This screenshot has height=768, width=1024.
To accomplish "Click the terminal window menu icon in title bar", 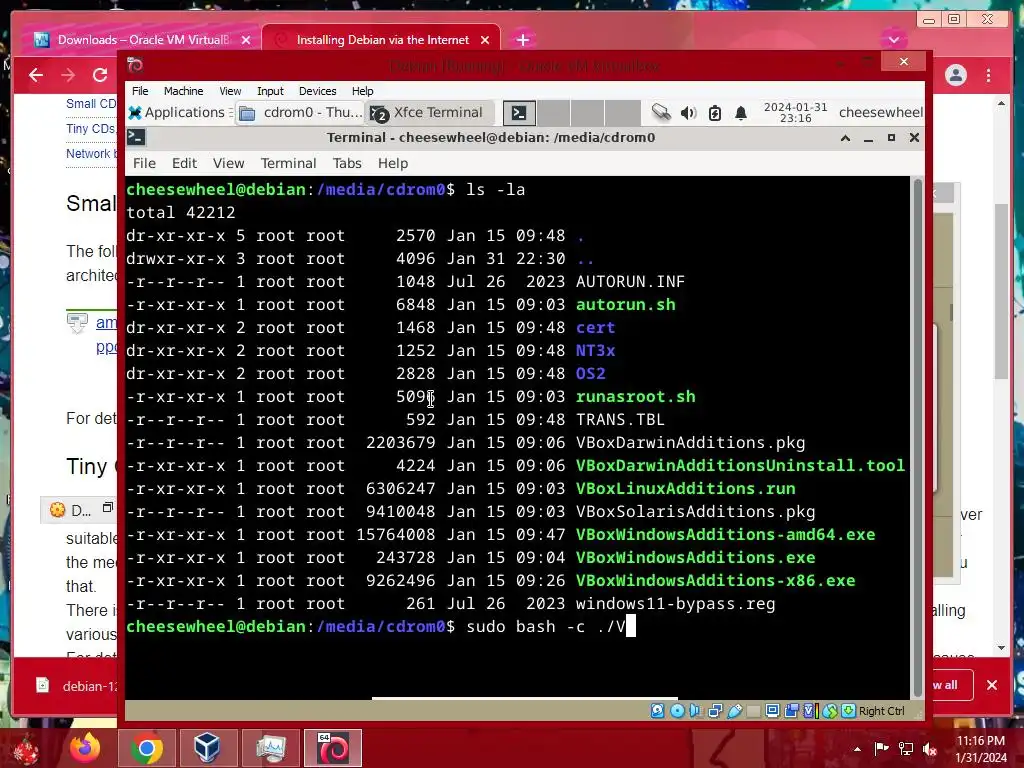I will [x=136, y=137].
